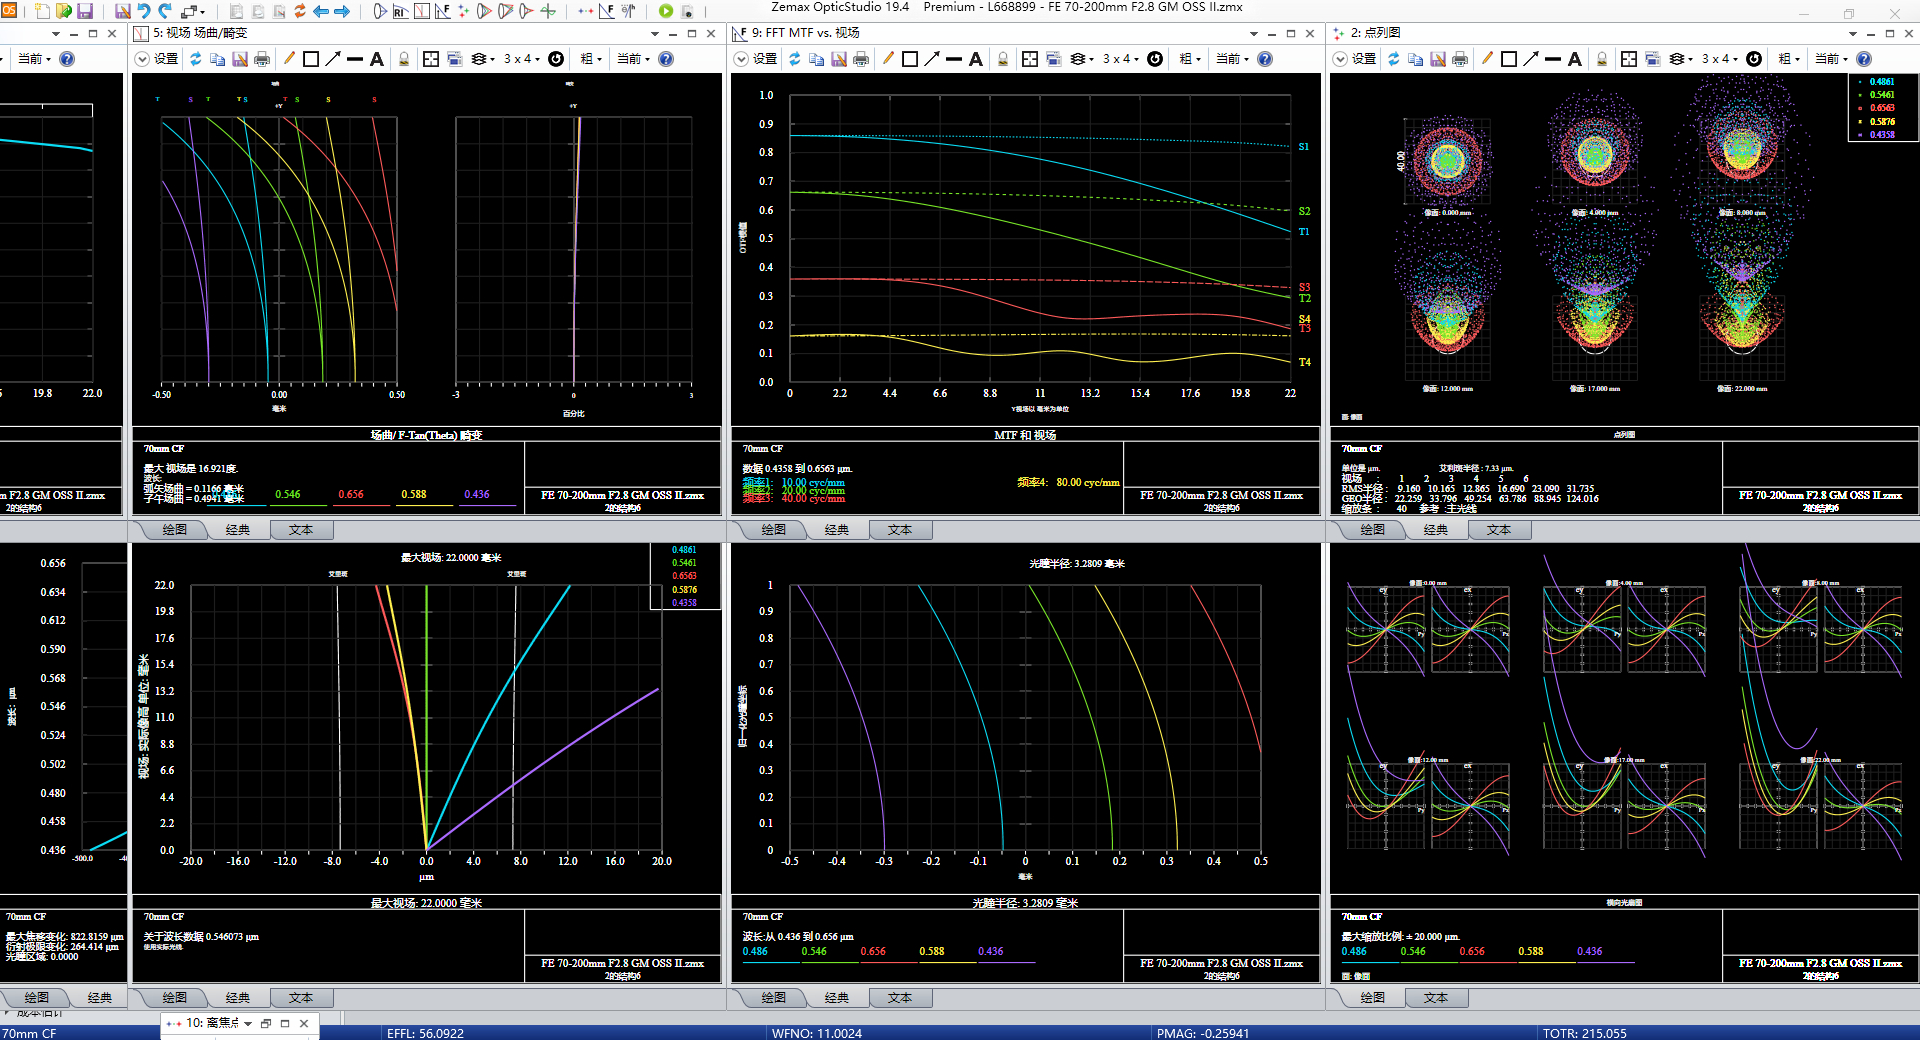Click the Redo arrow in main toolbar
Viewport: 1920px width, 1040px height.
(165, 11)
